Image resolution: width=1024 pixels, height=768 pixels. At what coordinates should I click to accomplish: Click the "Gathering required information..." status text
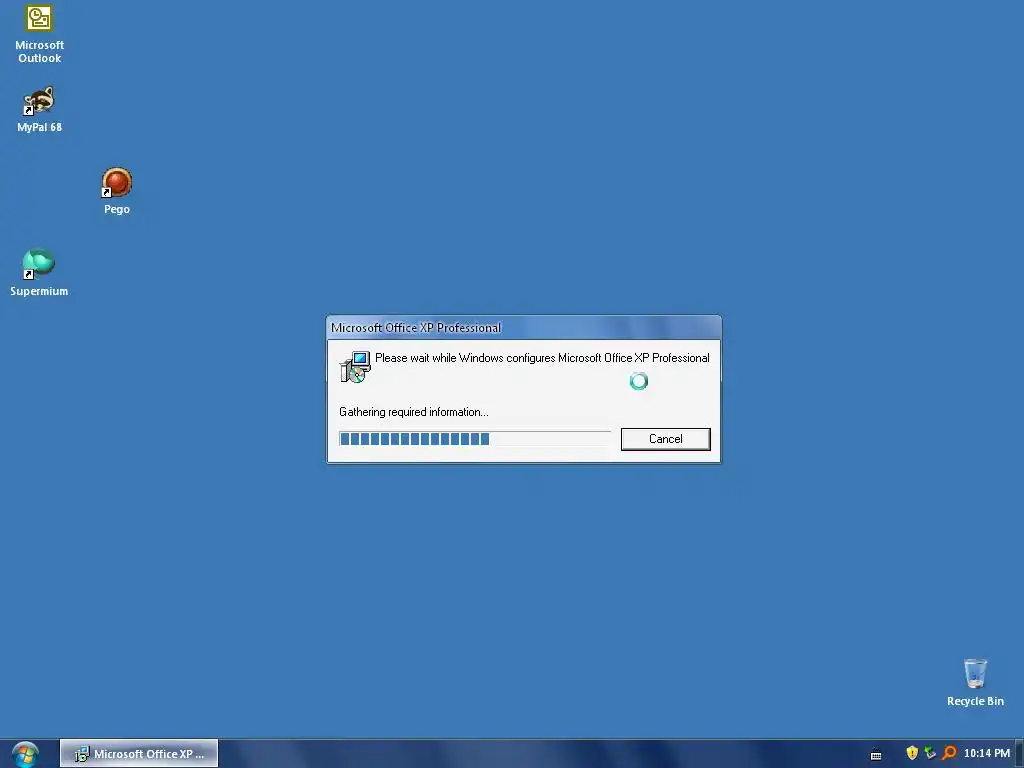tap(413, 412)
